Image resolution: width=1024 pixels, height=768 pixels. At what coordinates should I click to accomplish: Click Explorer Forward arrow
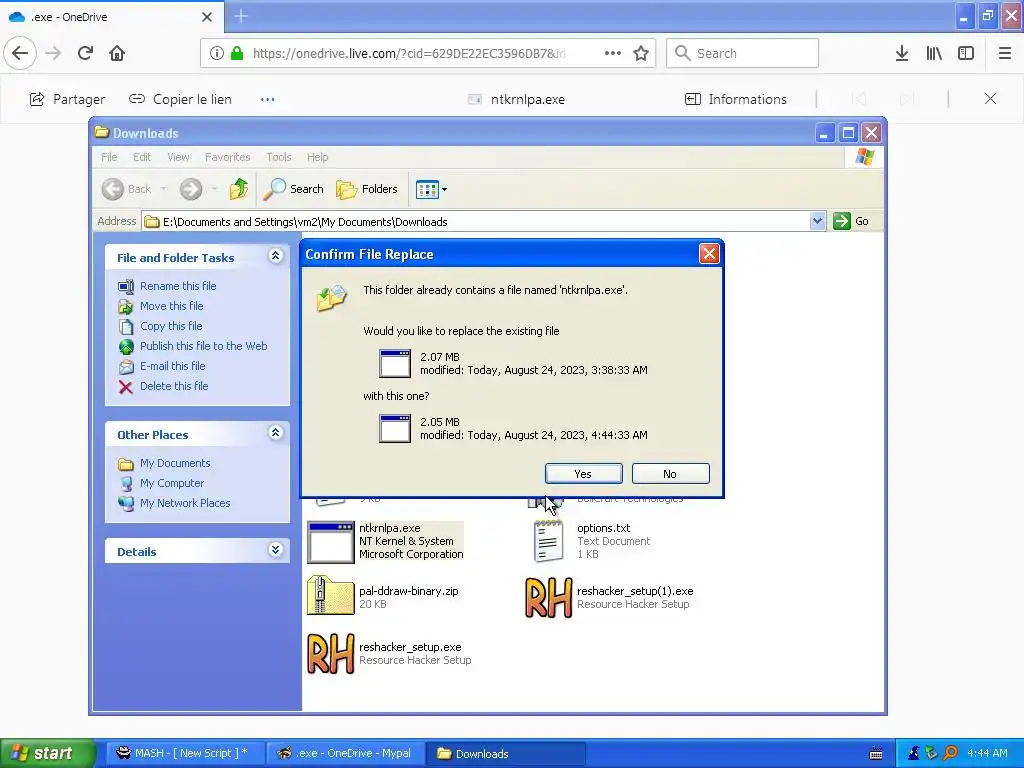click(191, 189)
